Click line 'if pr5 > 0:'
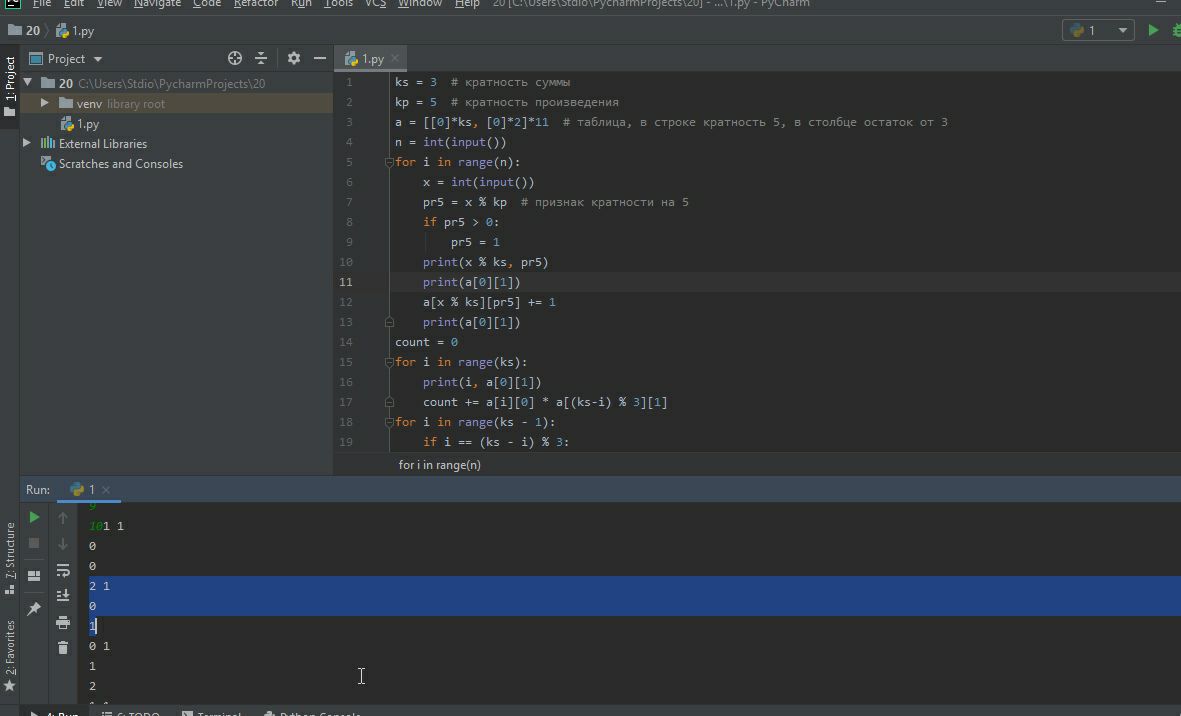The image size is (1181, 716). (x=461, y=222)
